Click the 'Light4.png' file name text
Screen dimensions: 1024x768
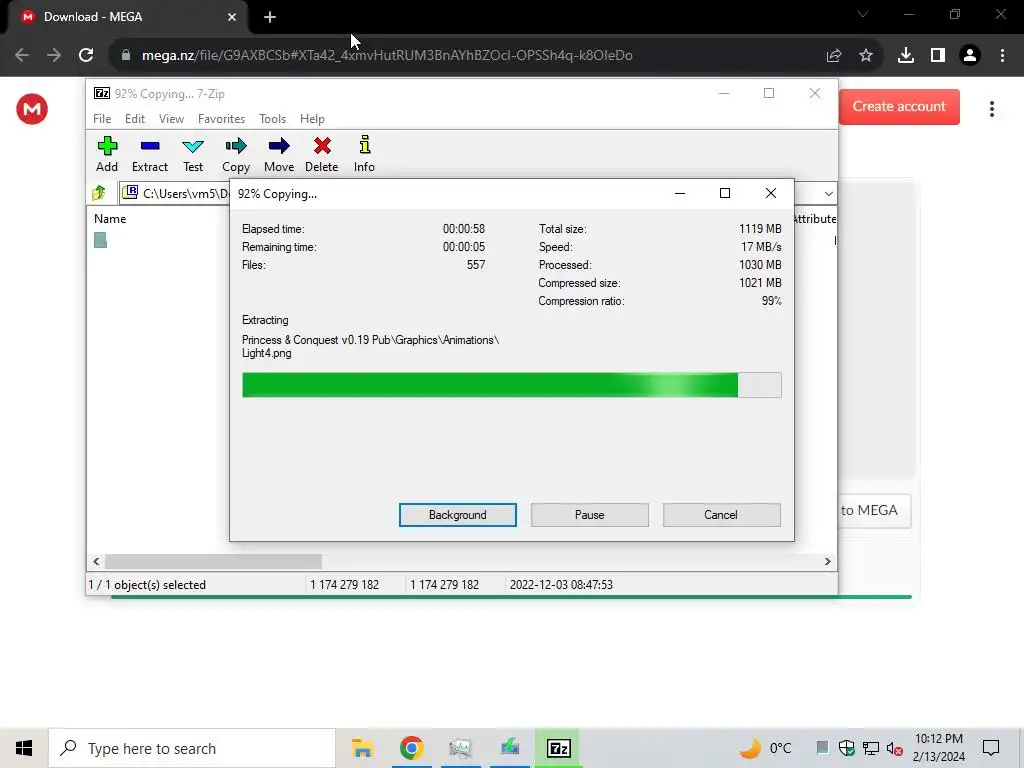pyautogui.click(x=266, y=353)
